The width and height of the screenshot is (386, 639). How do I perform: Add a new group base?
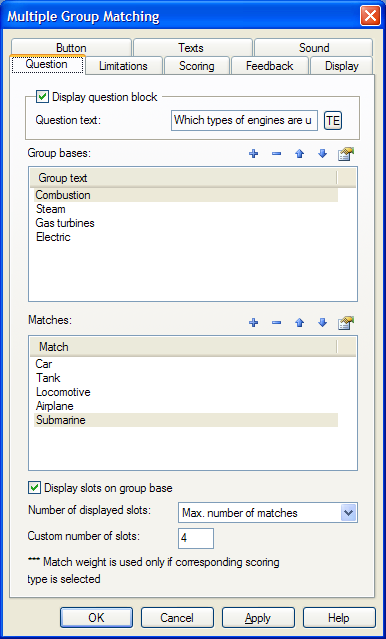click(x=254, y=154)
